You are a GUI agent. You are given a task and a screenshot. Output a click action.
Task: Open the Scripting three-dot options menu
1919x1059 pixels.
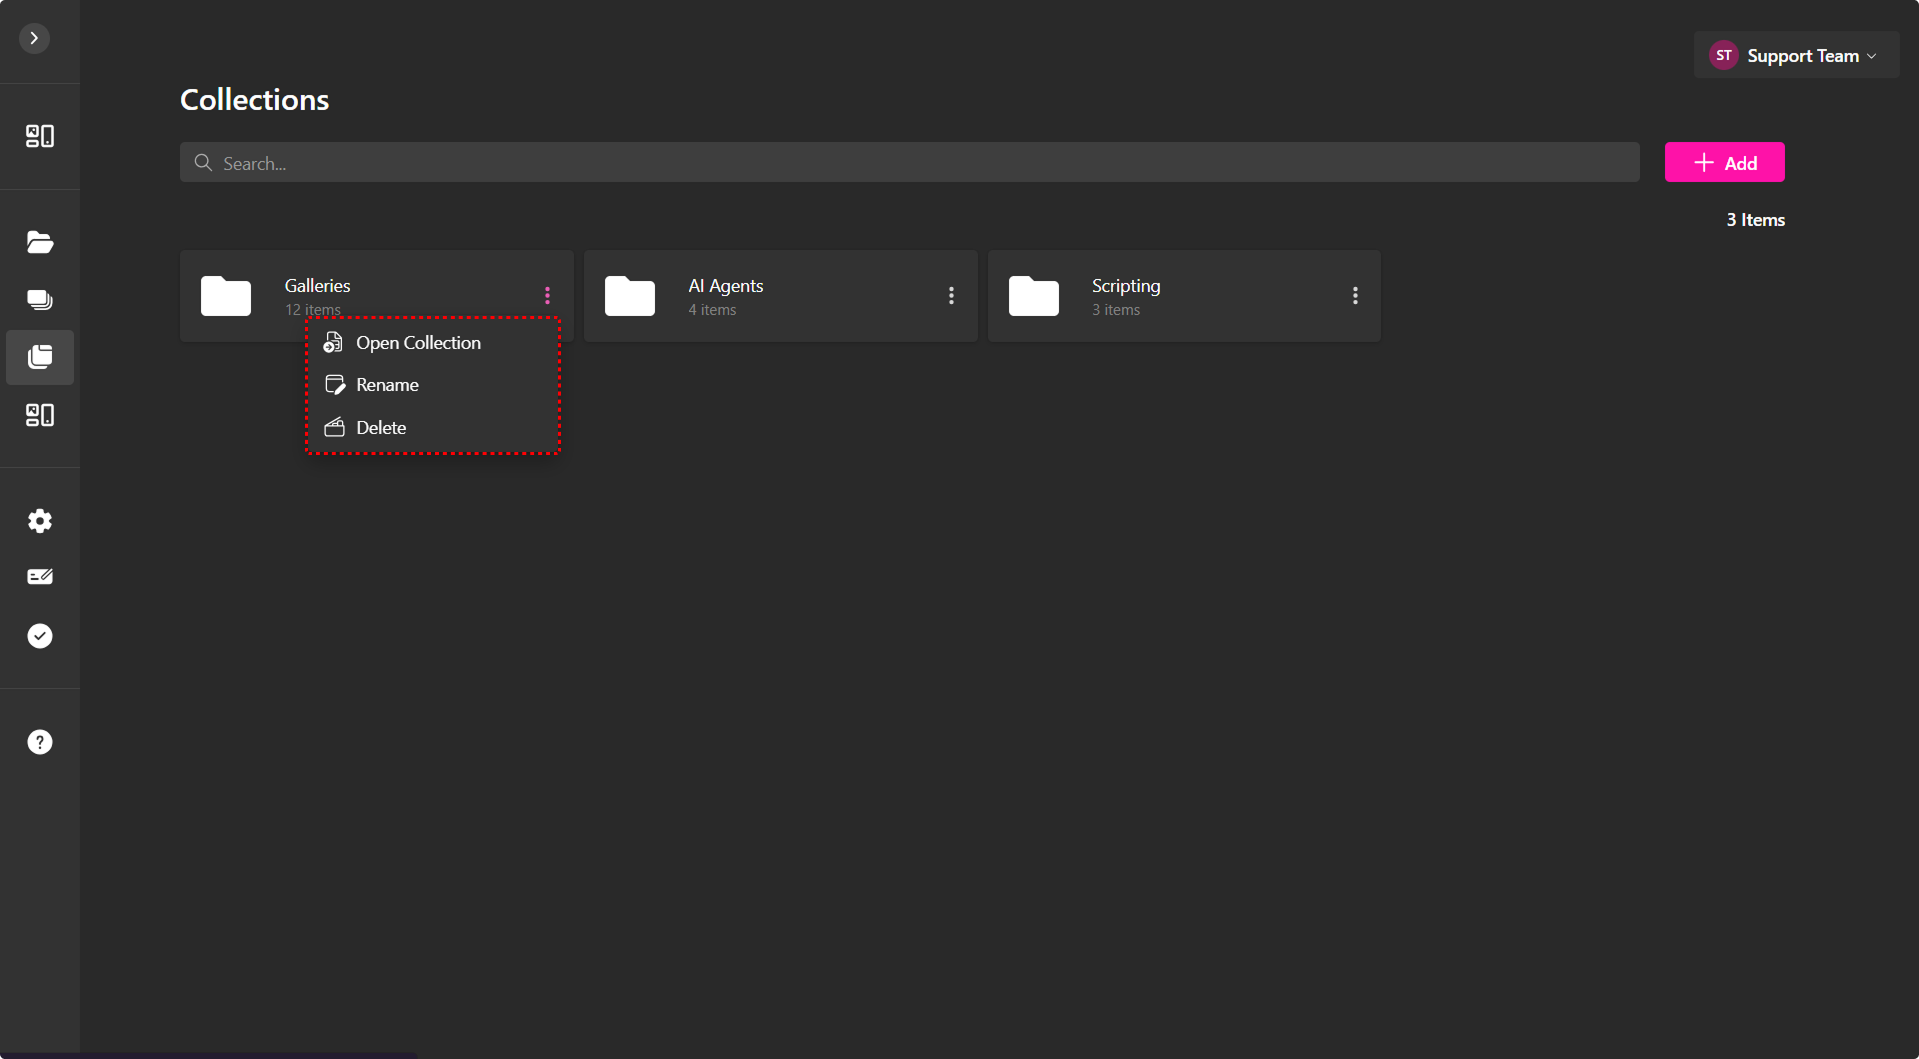1355,296
